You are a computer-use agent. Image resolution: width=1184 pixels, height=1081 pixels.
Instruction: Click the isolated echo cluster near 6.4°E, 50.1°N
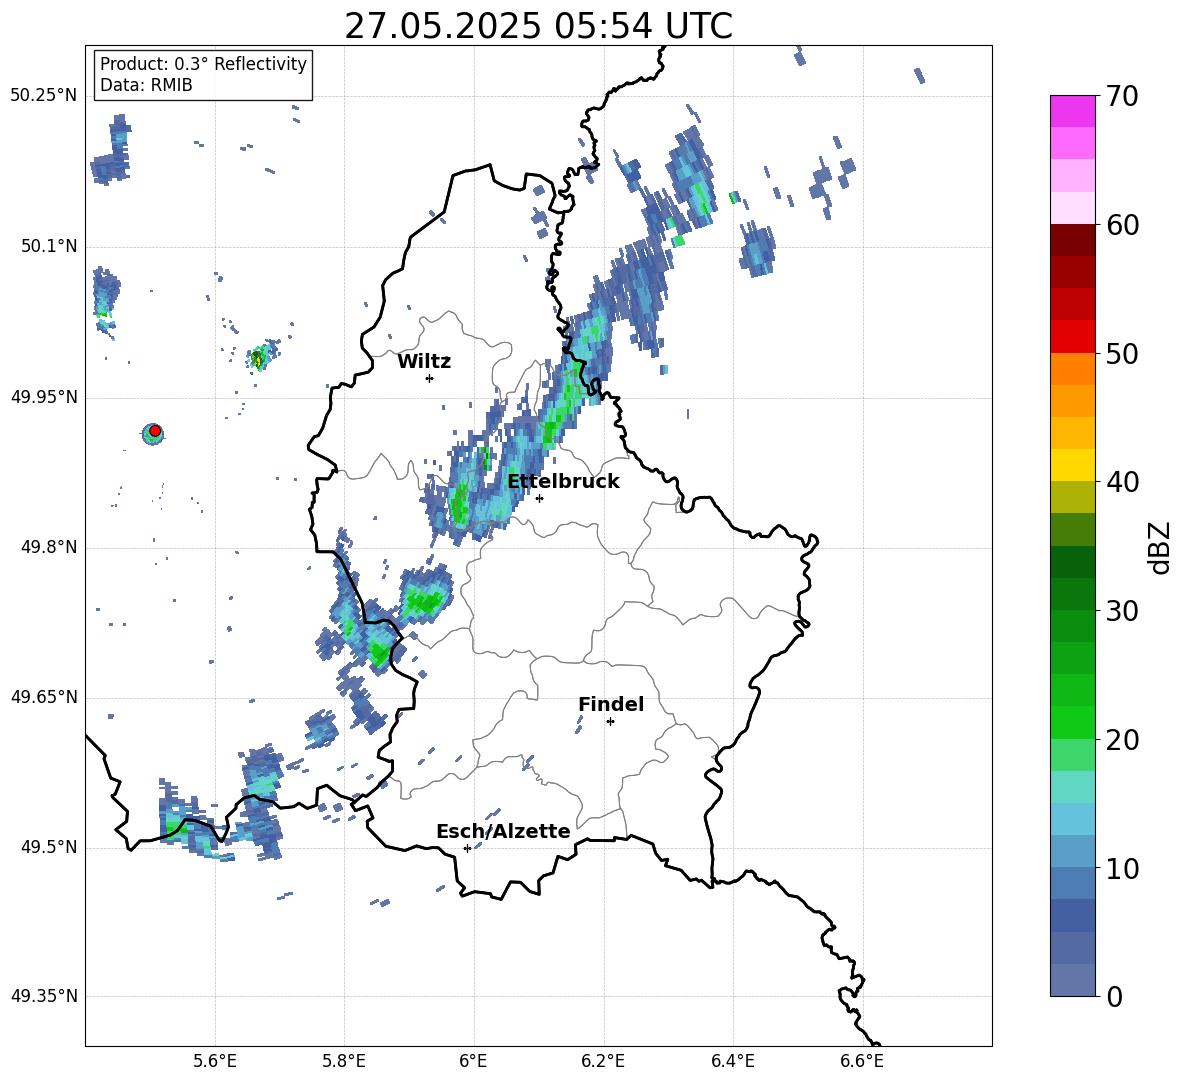(757, 248)
